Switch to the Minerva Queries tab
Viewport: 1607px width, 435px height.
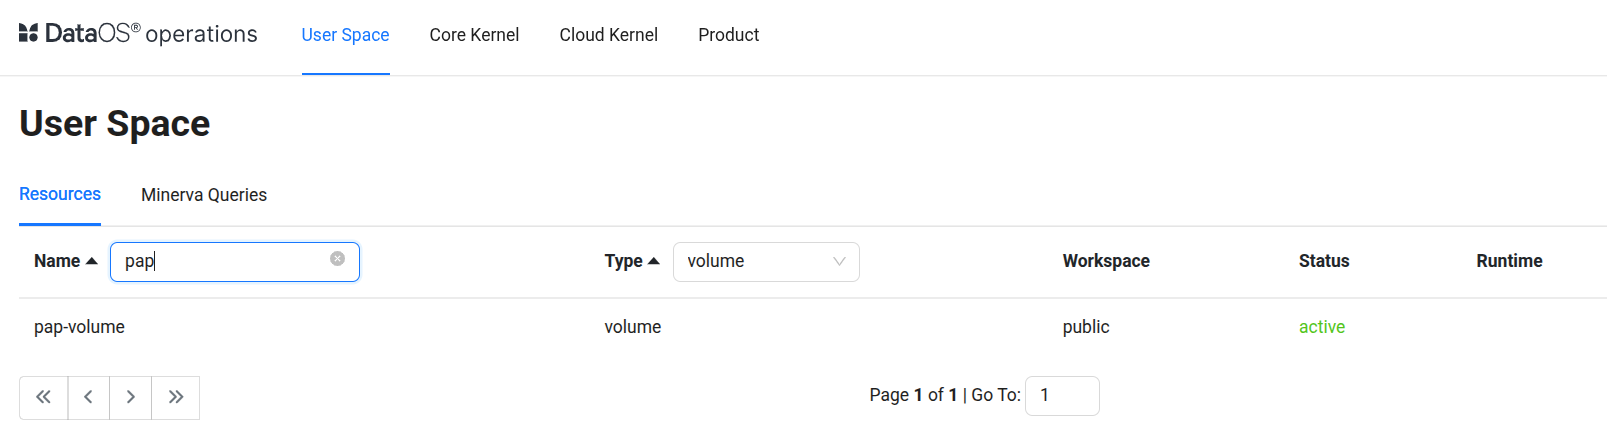click(x=204, y=195)
